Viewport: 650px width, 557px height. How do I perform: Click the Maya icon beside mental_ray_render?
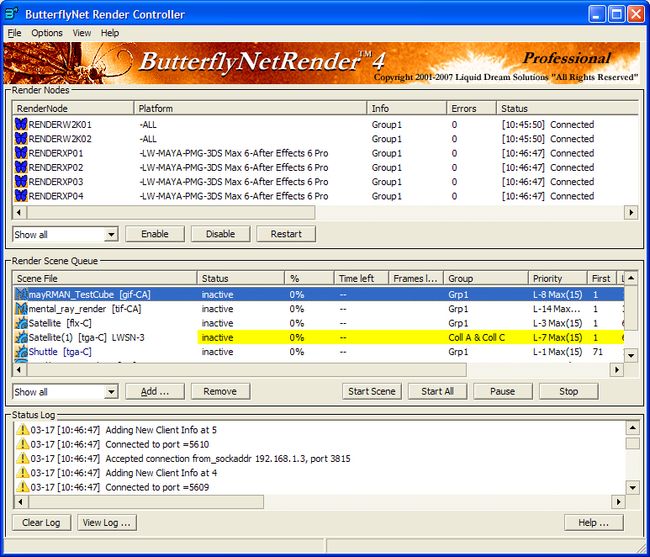tap(21, 309)
